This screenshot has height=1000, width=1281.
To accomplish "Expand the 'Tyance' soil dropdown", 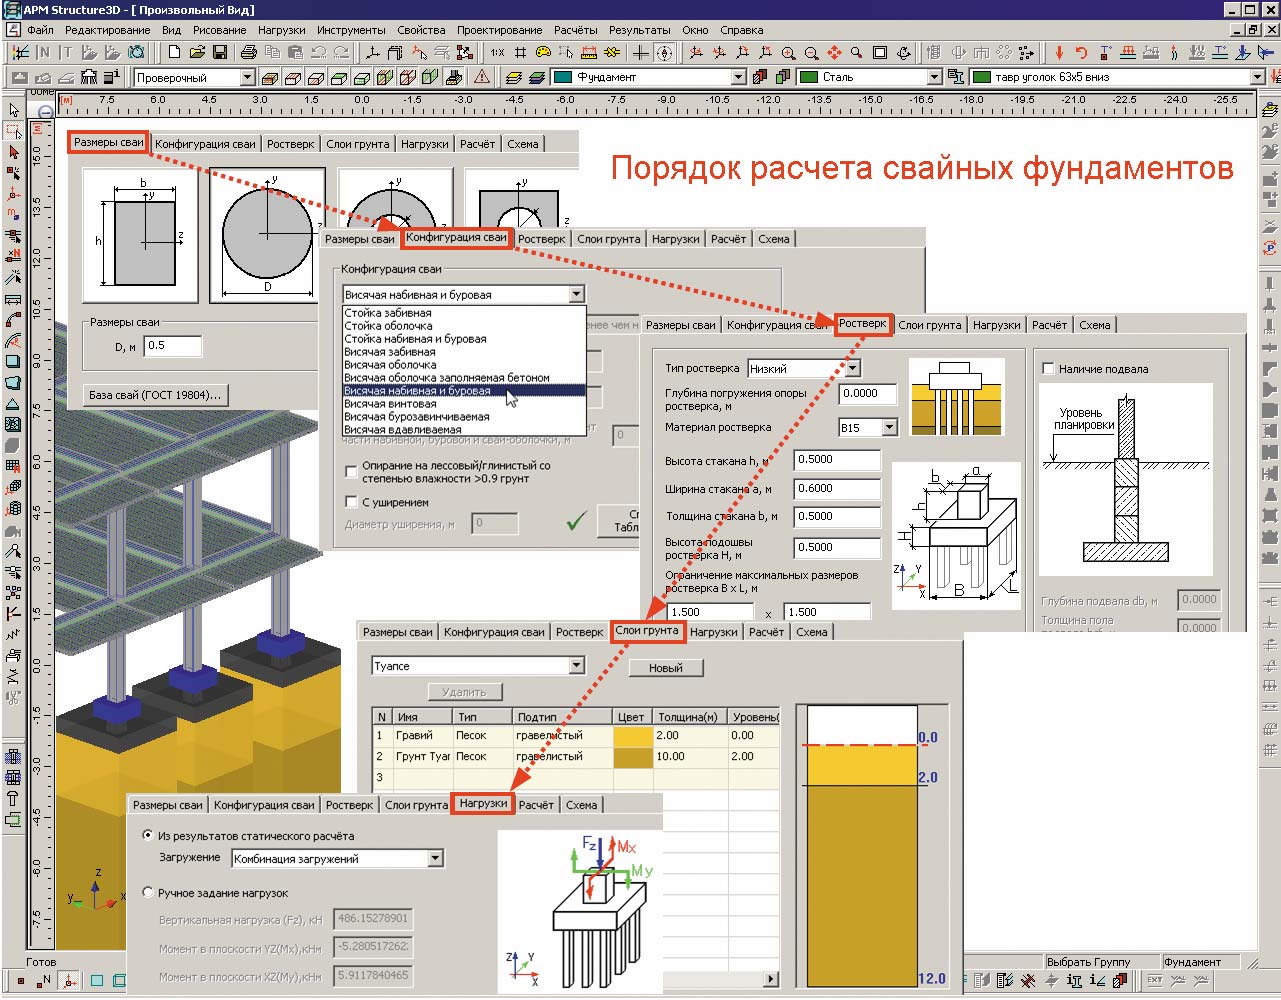I will click(x=576, y=666).
